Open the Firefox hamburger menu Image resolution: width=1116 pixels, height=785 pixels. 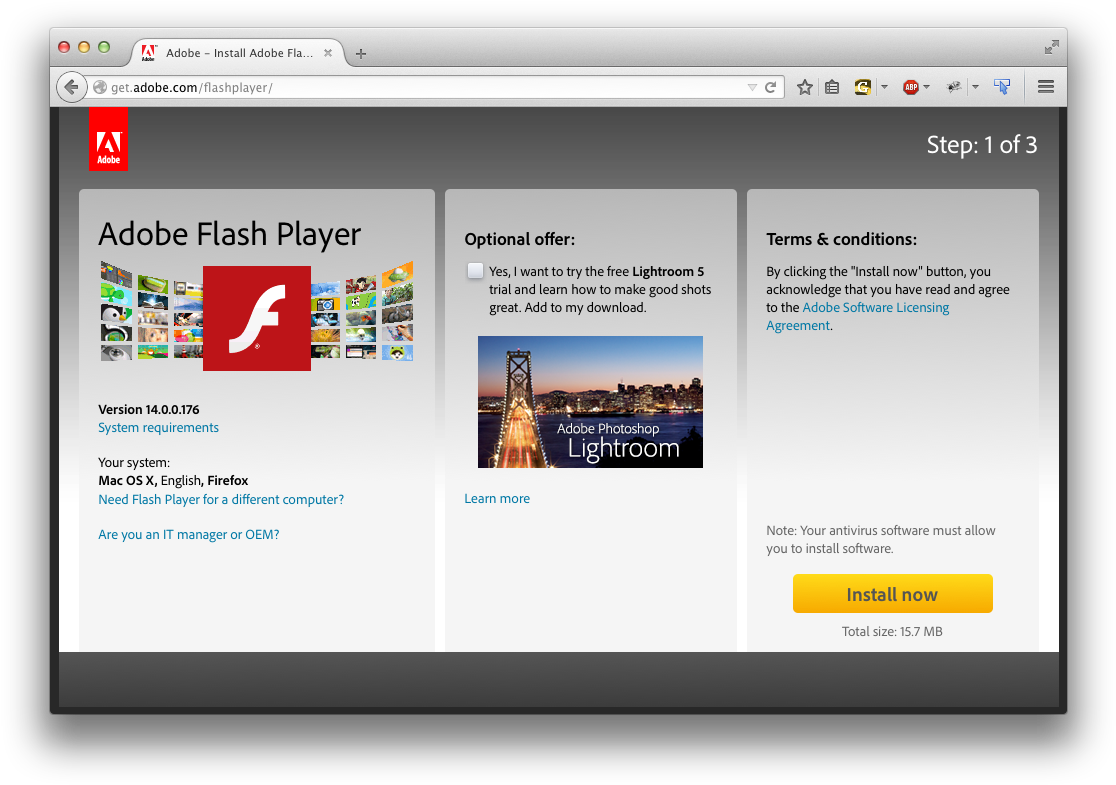point(1046,88)
